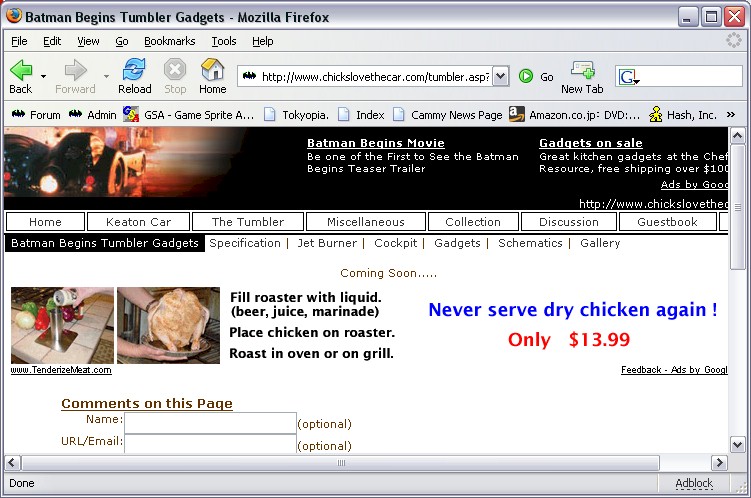This screenshot has width=751, height=498.
Task: Open the Back history dropdown arrow
Action: pyautogui.click(x=44, y=76)
